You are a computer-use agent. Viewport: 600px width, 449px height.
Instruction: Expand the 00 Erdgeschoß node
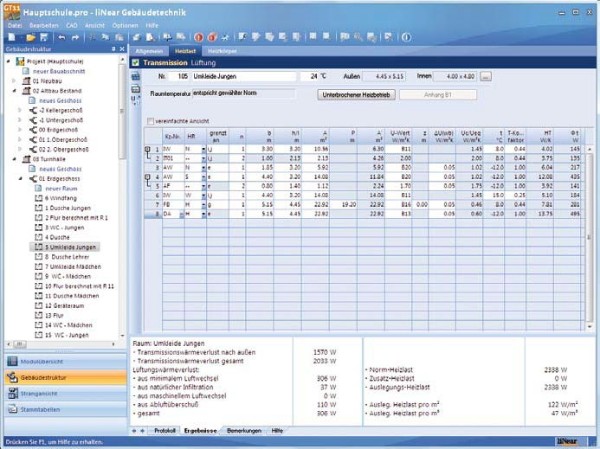pyautogui.click(x=20, y=130)
